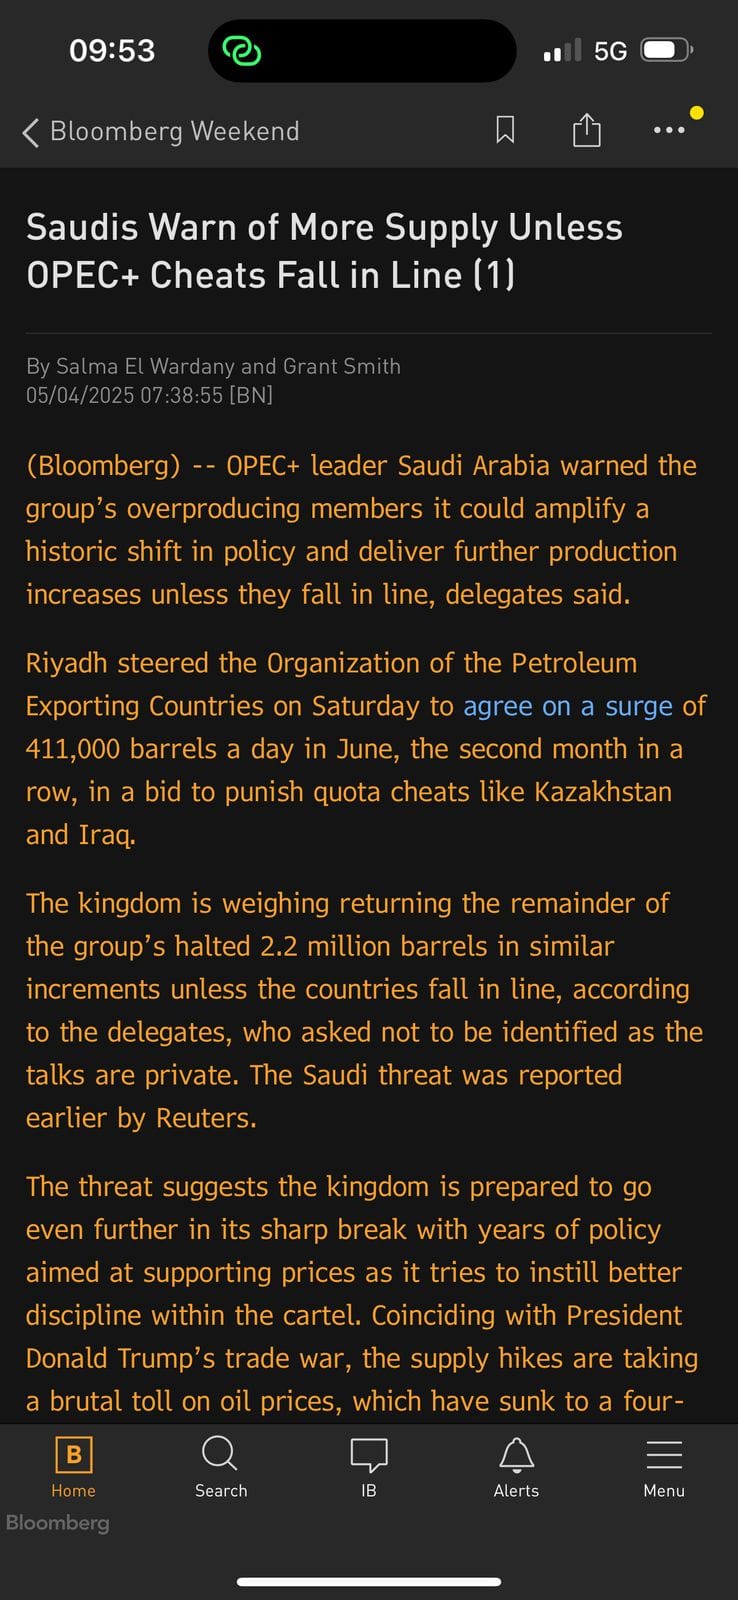The height and width of the screenshot is (1600, 738).
Task: Tap the green app indicator in Dynamic Island
Action: (x=241, y=50)
